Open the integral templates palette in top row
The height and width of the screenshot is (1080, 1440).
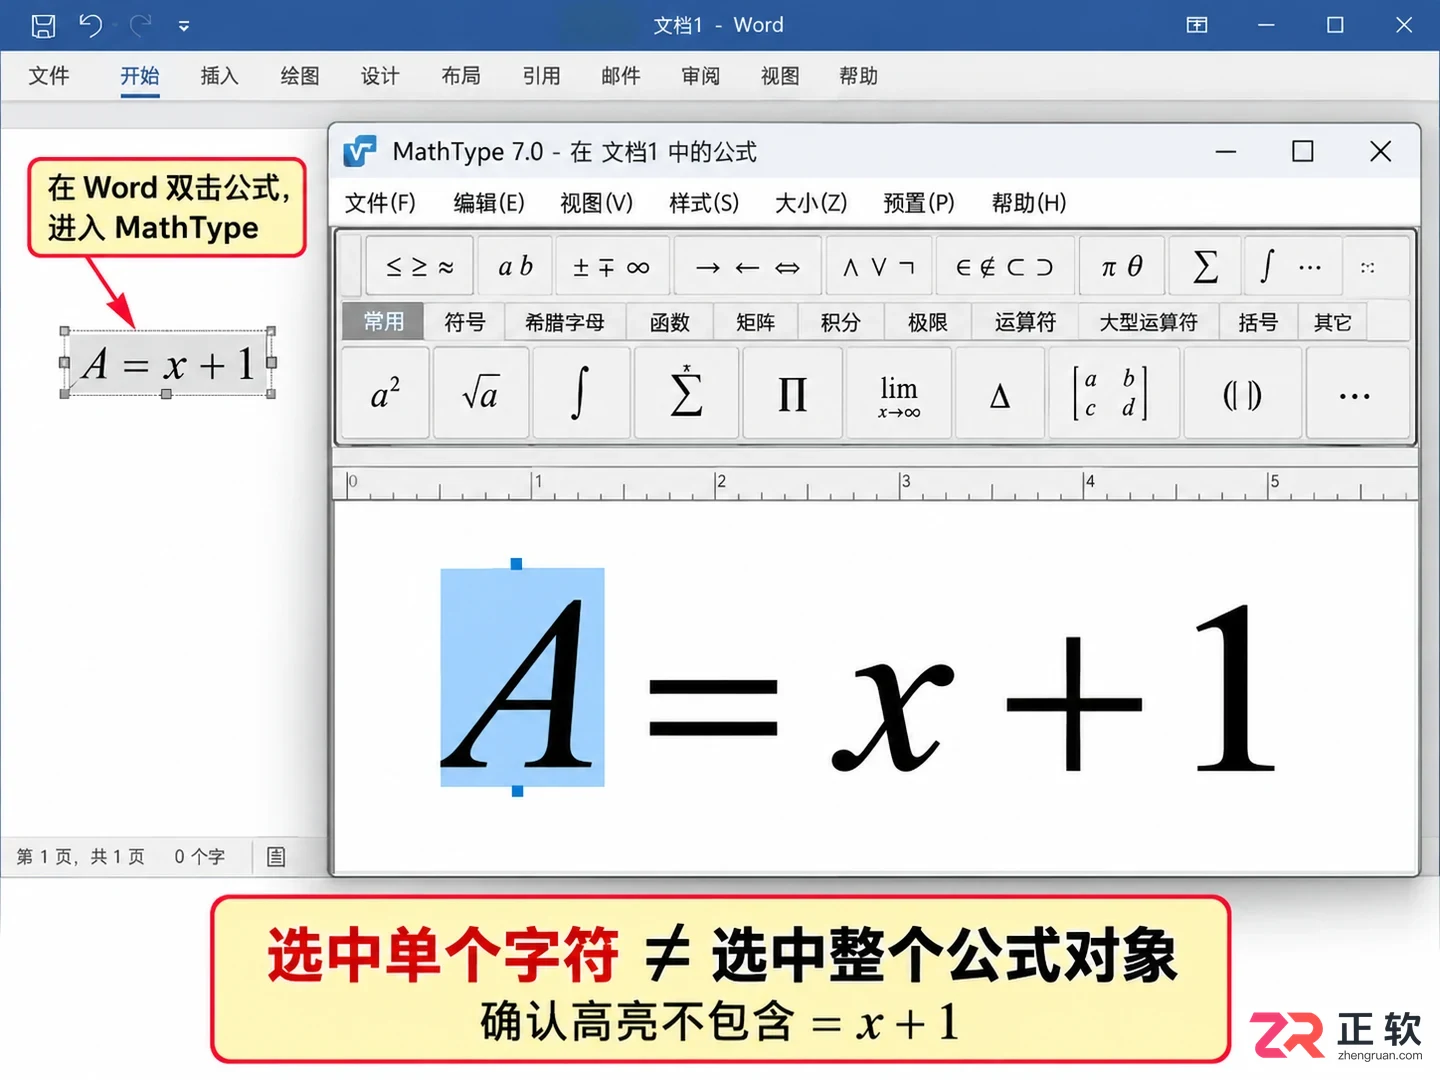click(1292, 267)
